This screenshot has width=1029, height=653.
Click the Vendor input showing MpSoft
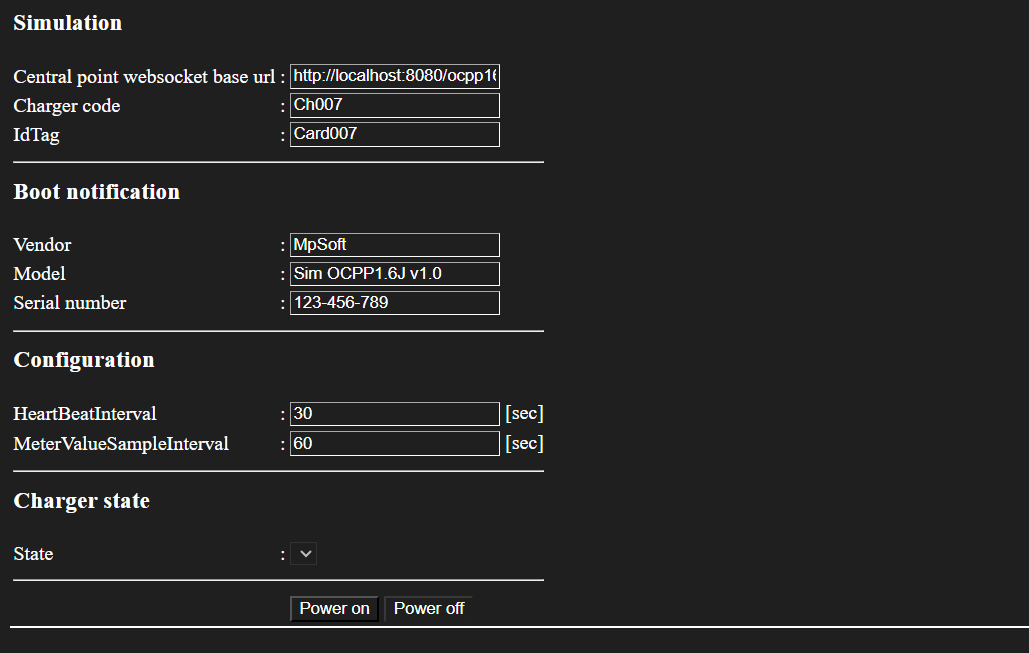394,245
